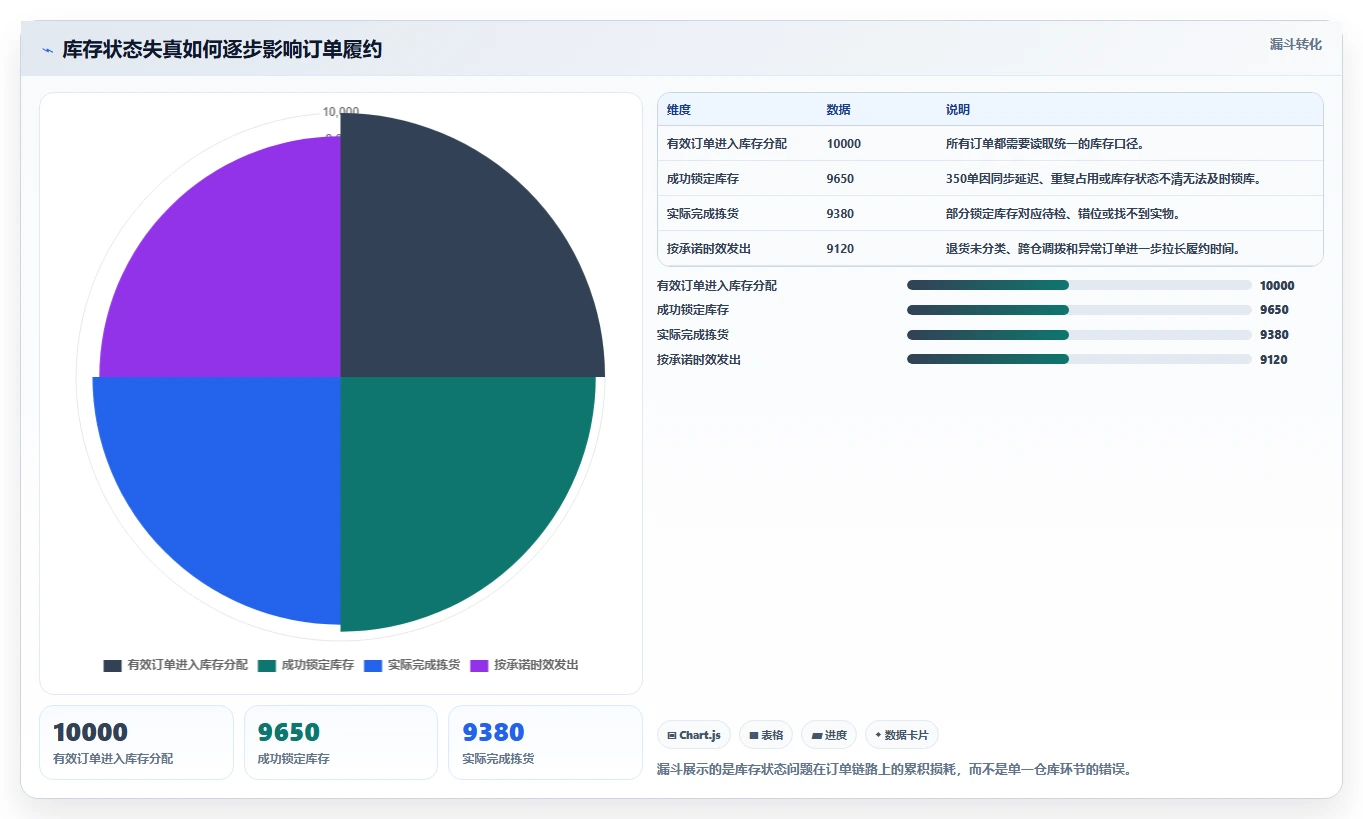This screenshot has width=1363, height=819.
Task: Click the table value 9650
Action: coord(841,179)
